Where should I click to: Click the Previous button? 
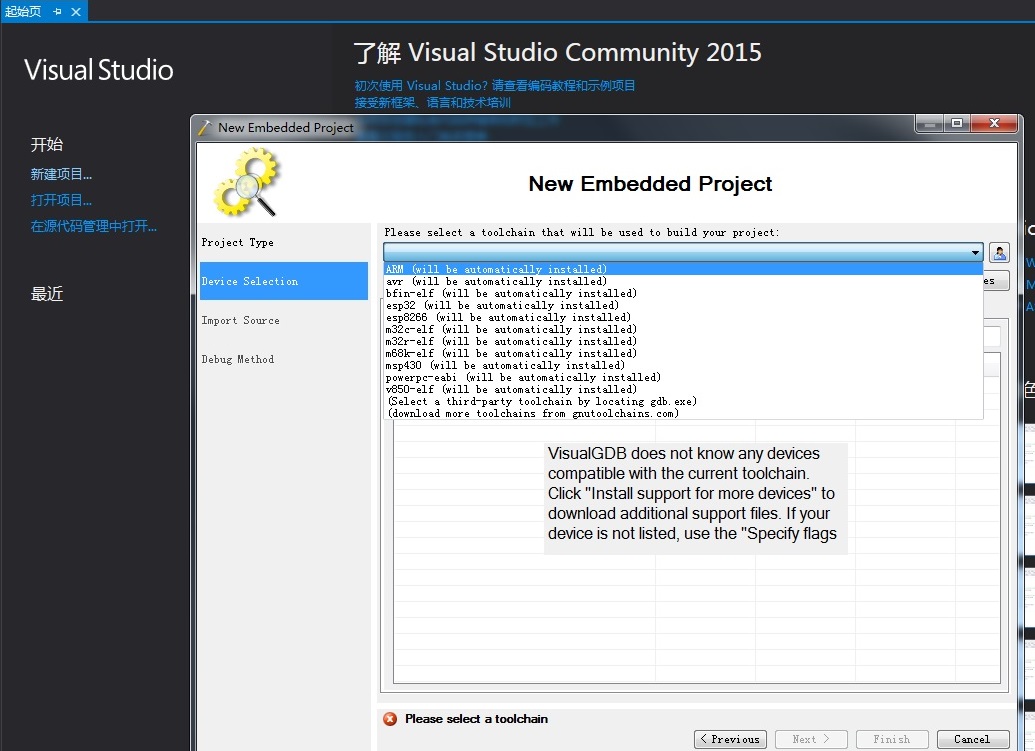730,739
